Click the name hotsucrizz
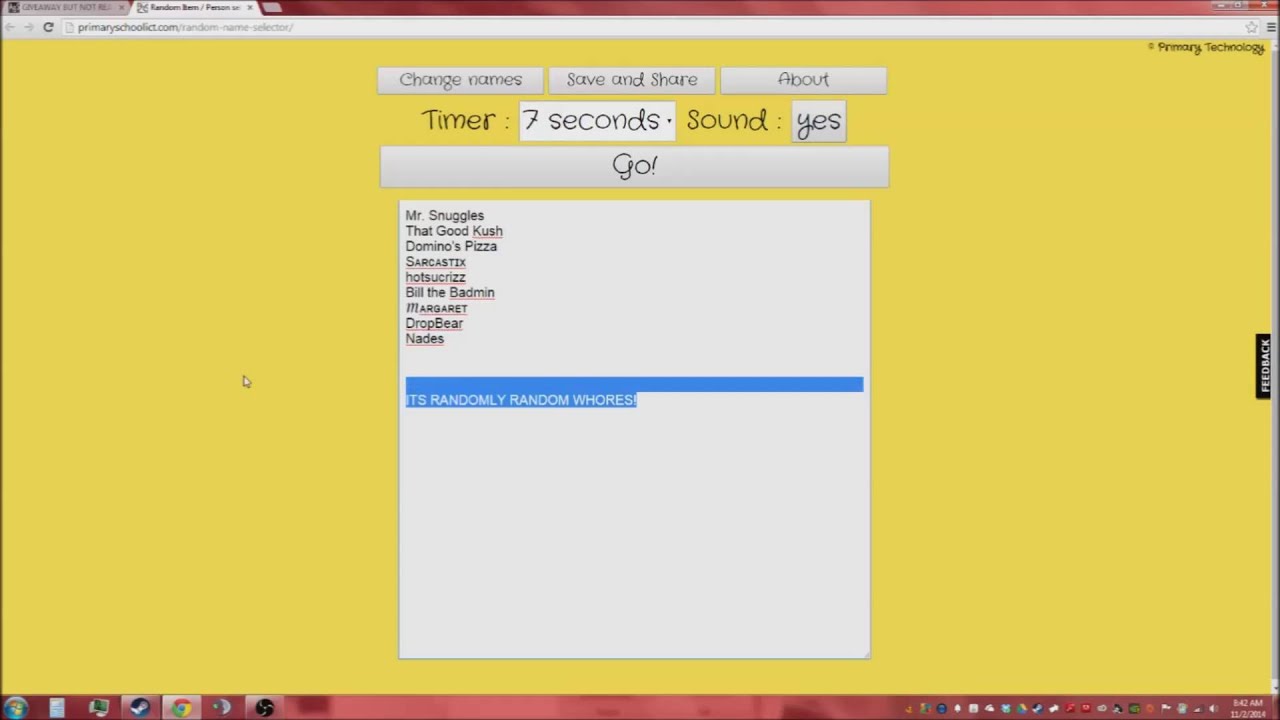1280x720 pixels. pos(435,277)
